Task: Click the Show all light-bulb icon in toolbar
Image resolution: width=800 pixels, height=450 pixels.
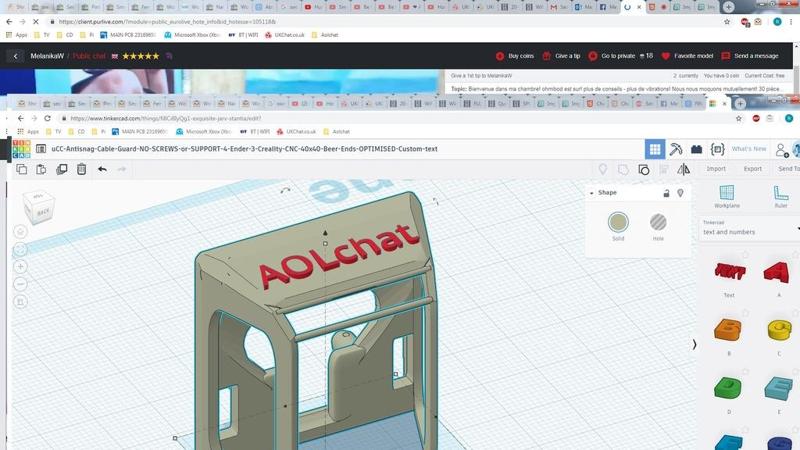Action: 603,169
